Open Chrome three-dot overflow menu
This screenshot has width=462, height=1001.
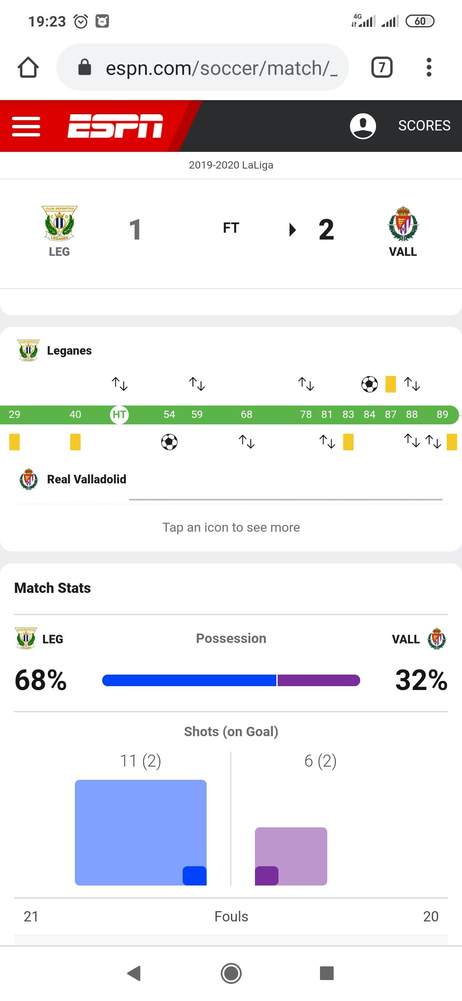tap(429, 68)
